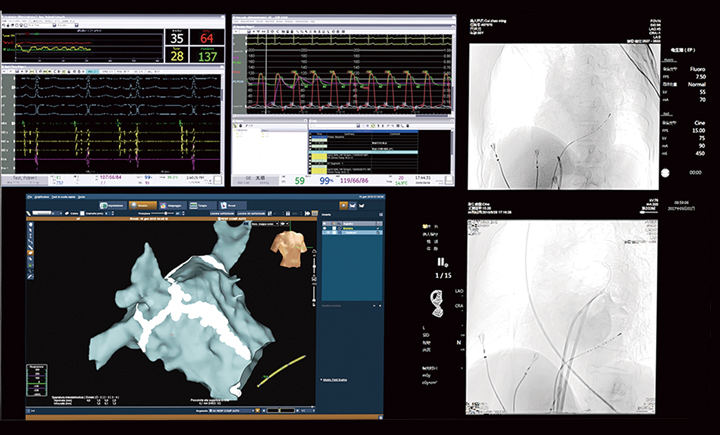Viewport: 720px width, 435px height.
Task: Select the top tool in the left vertical toolbar
Action: tap(31, 226)
